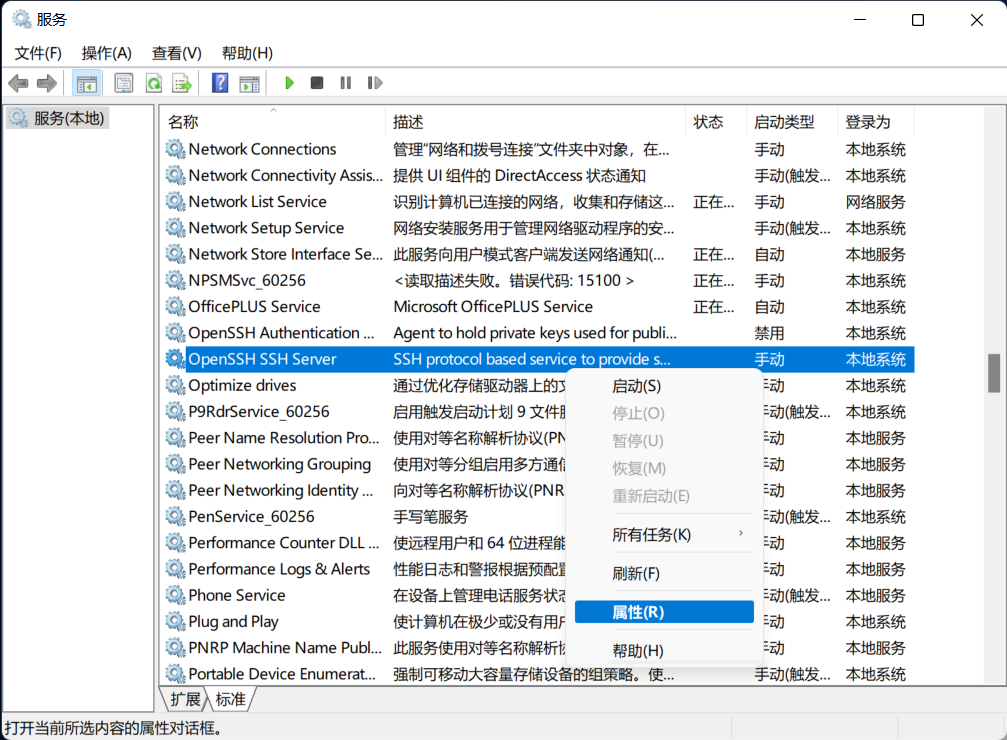Switch to the 扩展 tab
The height and width of the screenshot is (740, 1007).
(185, 699)
